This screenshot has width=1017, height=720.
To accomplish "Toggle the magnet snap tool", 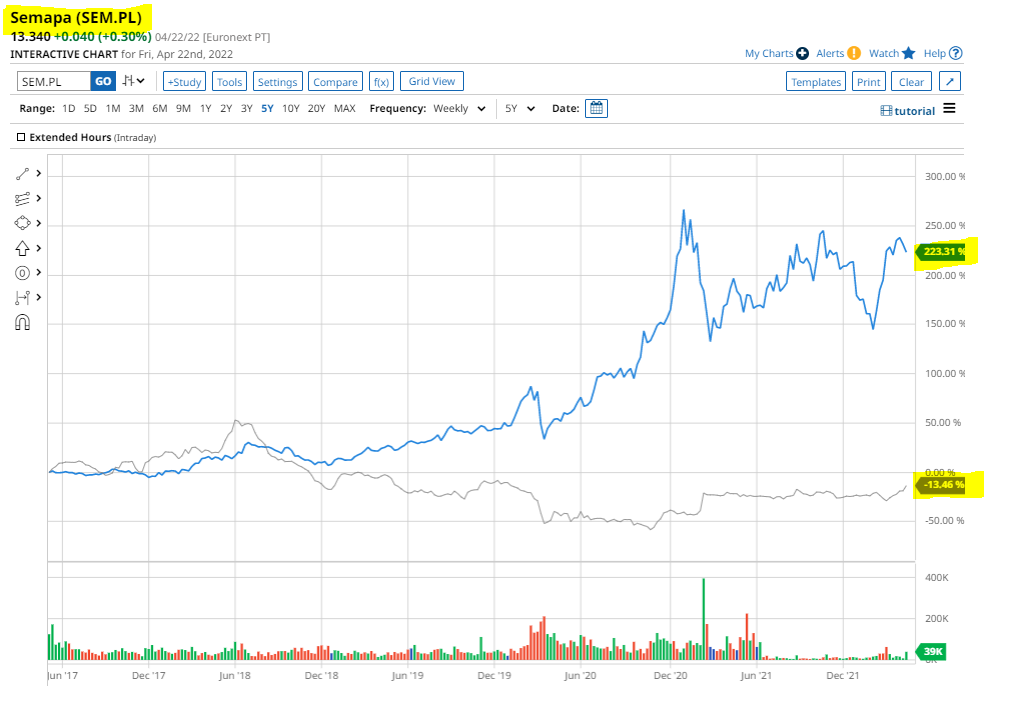I will (22, 322).
